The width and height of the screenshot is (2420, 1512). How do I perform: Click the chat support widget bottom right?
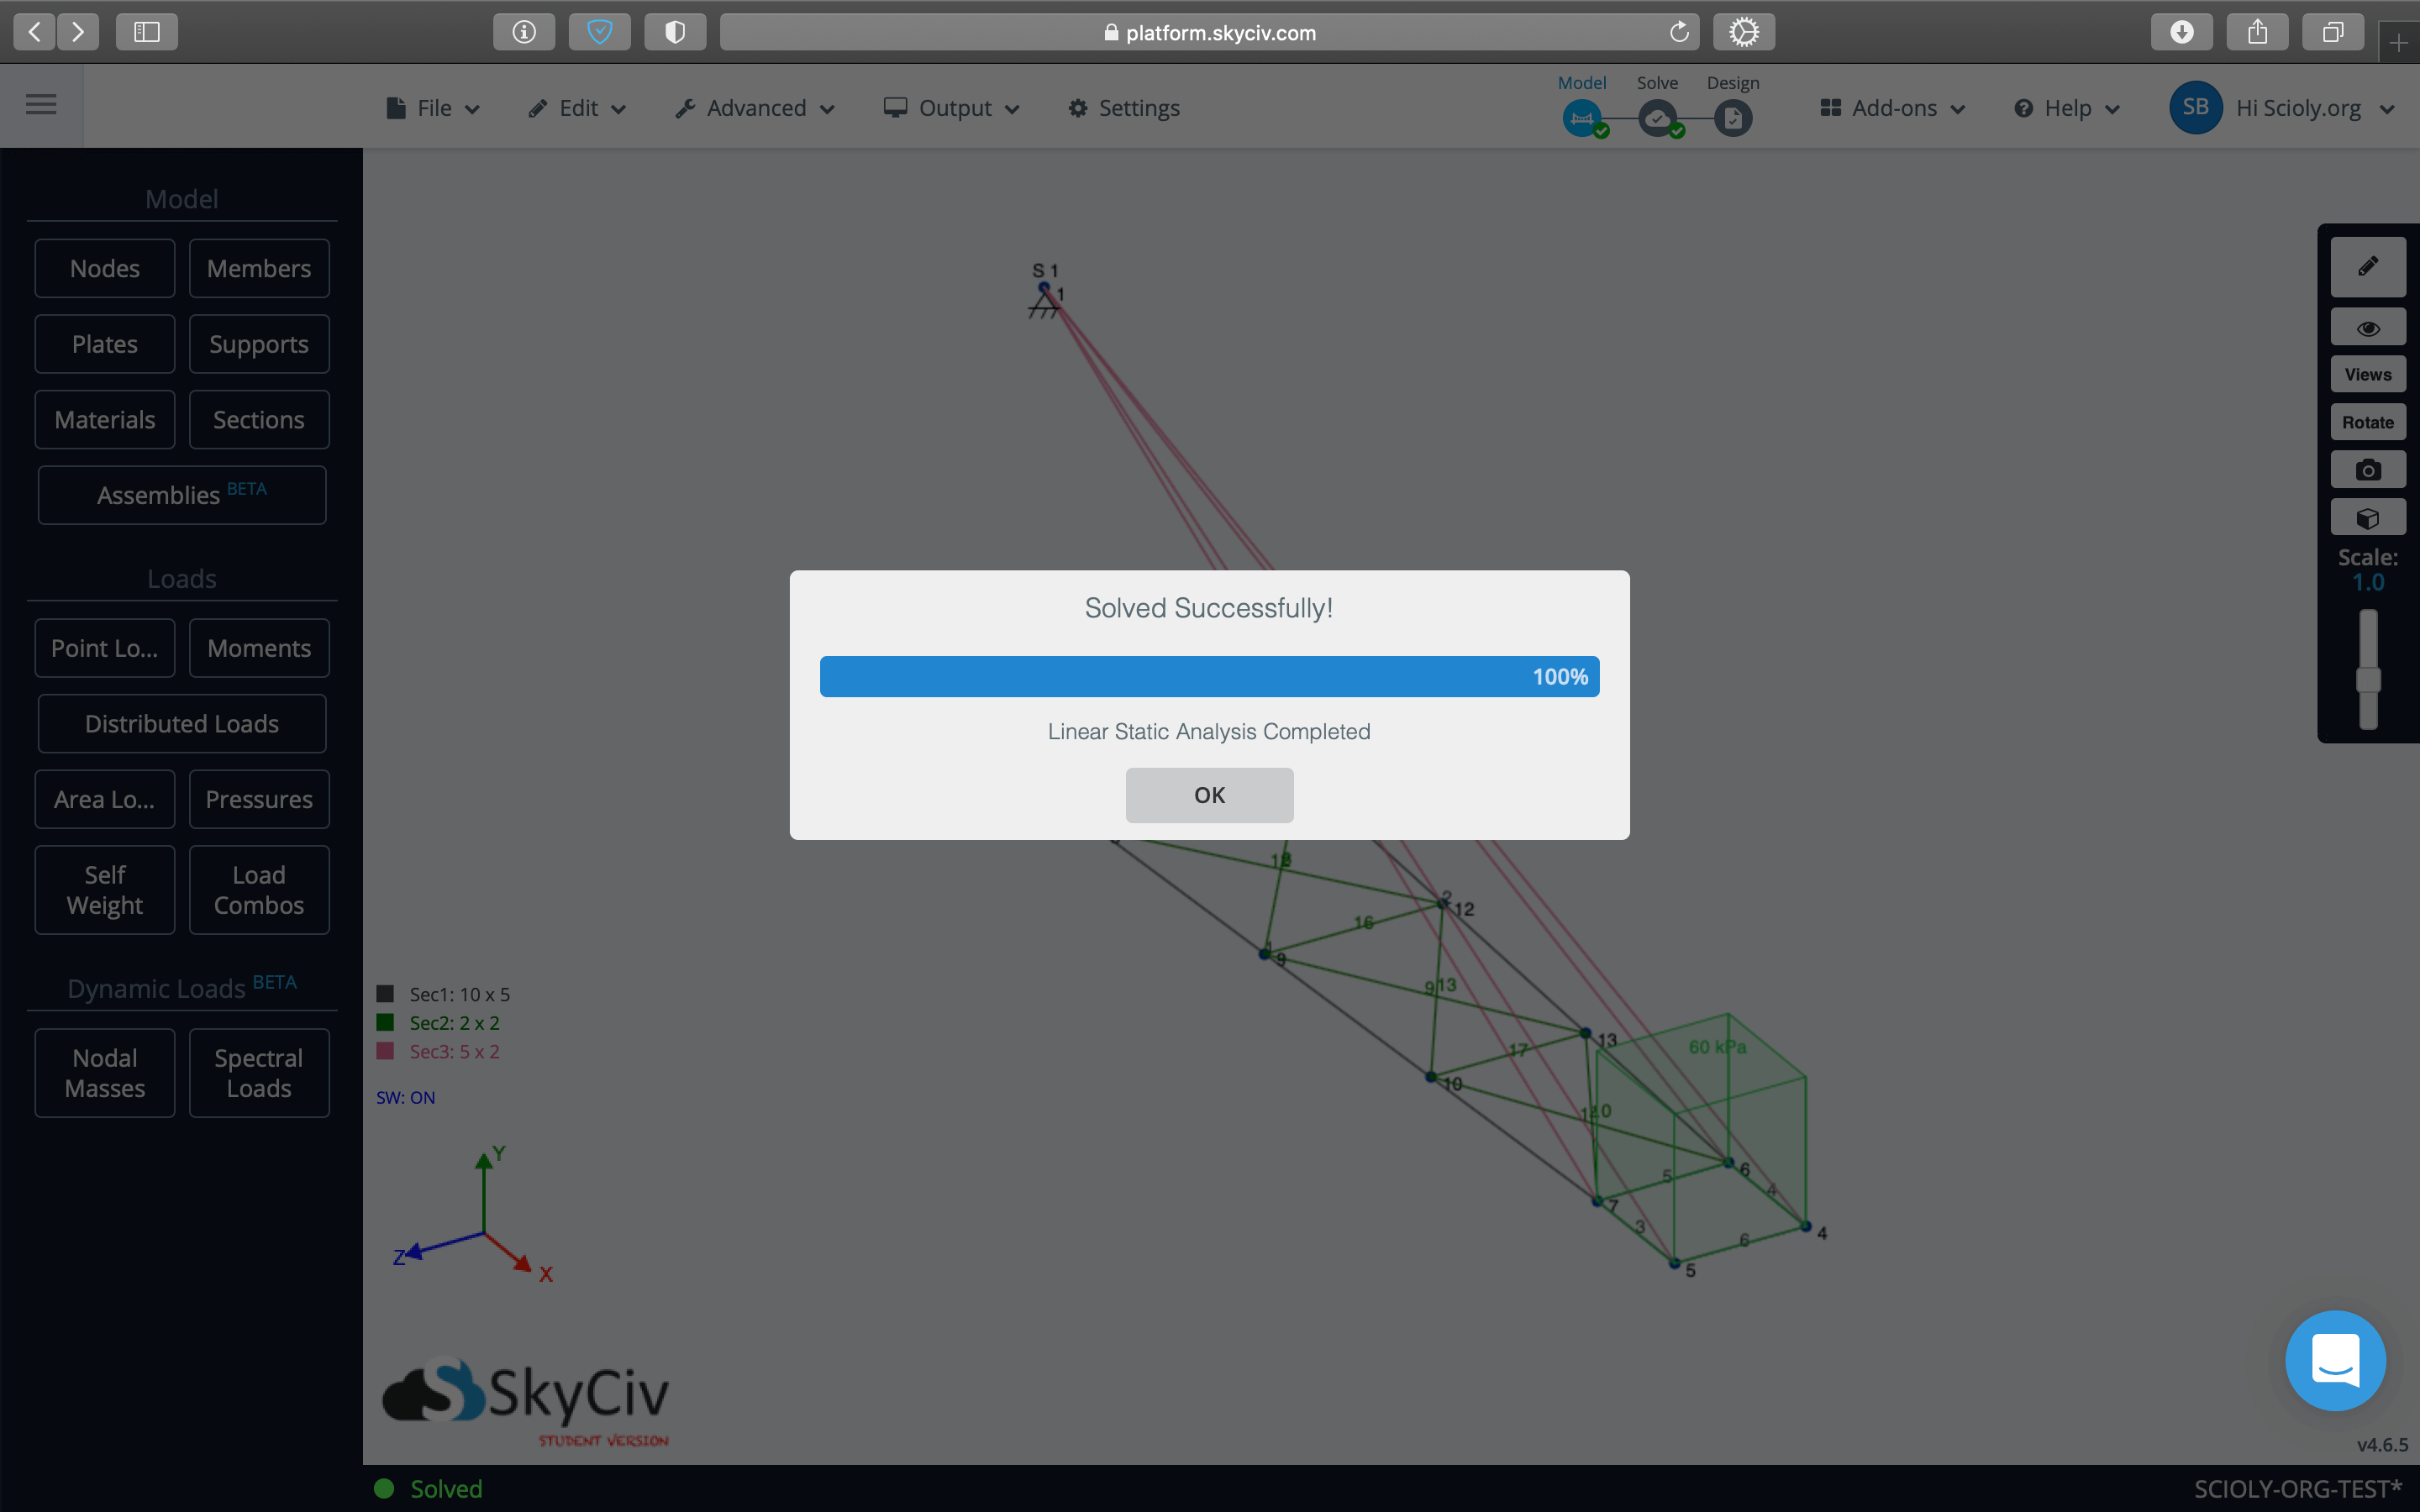tap(2336, 1362)
